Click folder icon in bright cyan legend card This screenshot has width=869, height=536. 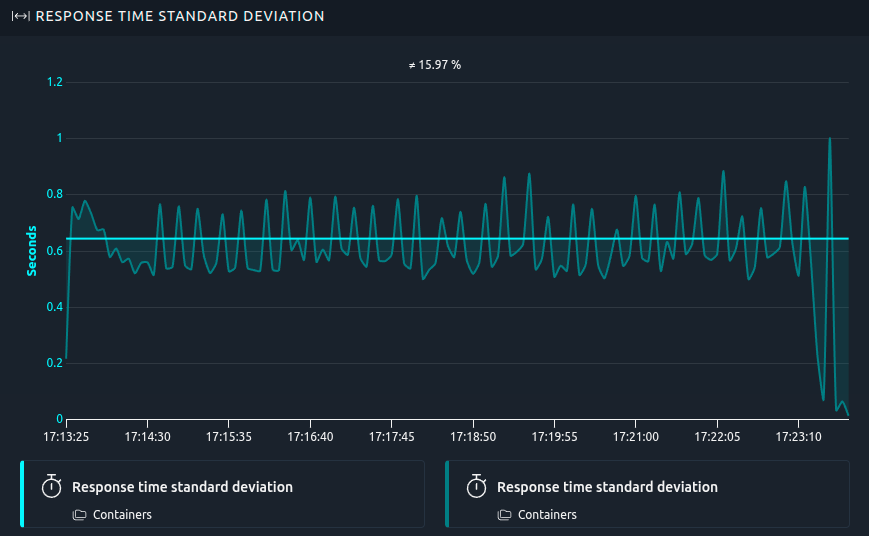80,515
